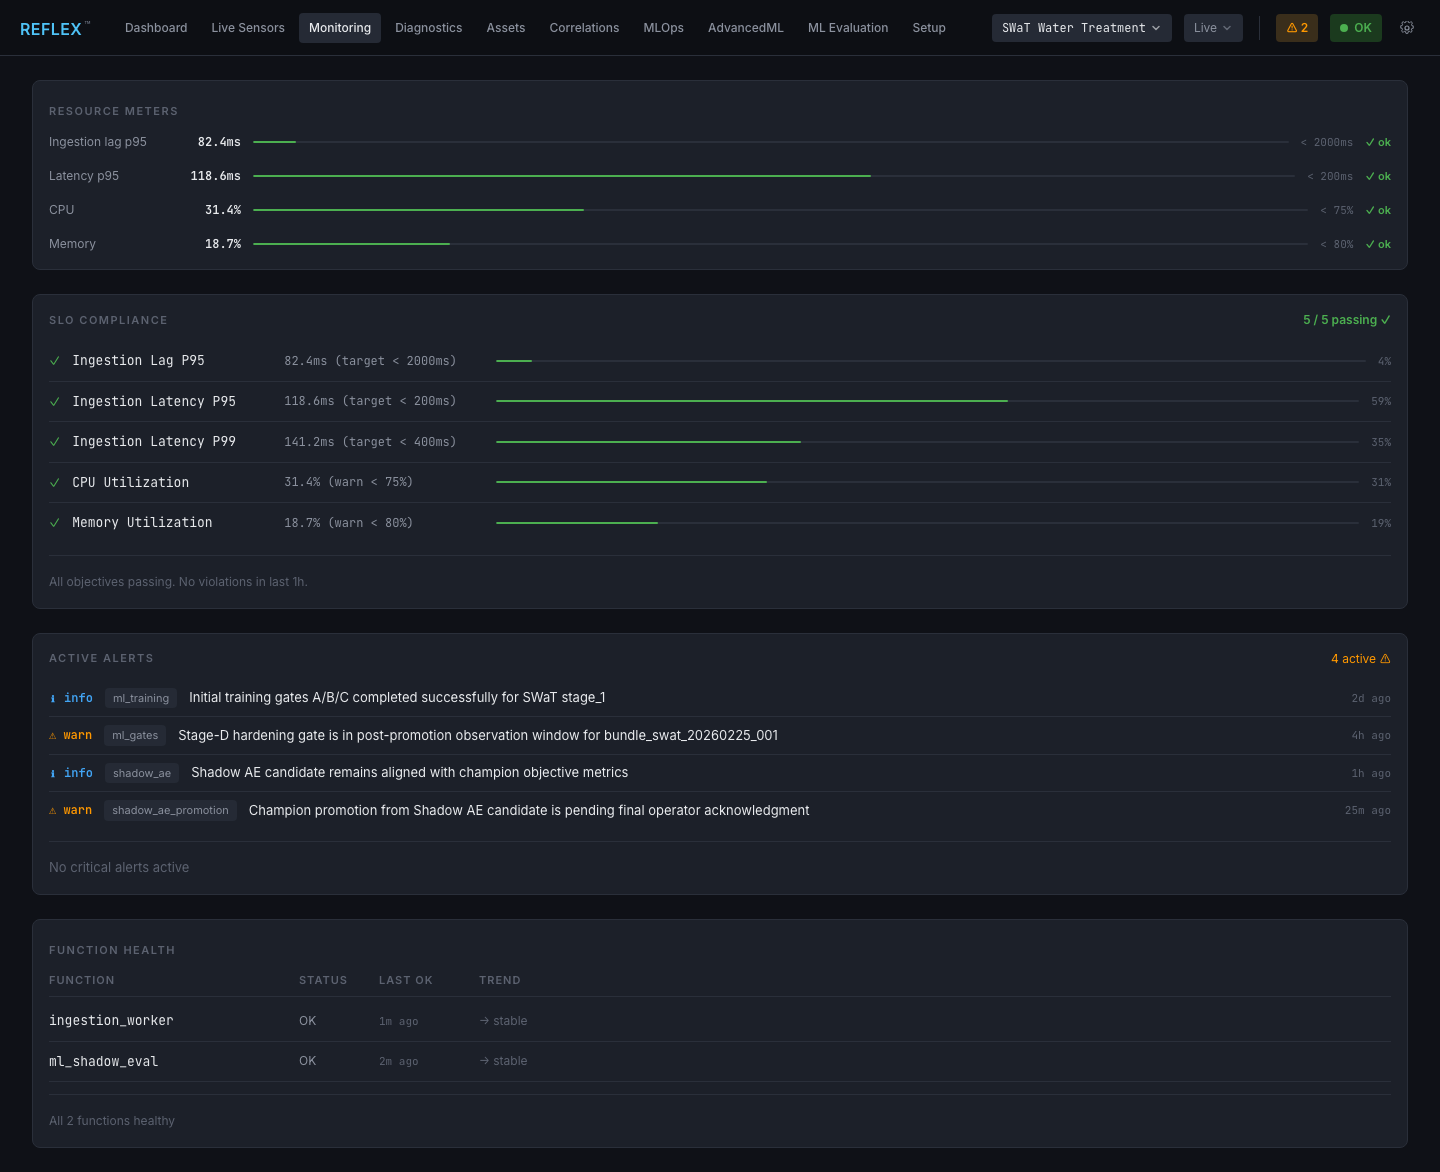Click the CPU resource meter bar
The height and width of the screenshot is (1172, 1440).
pos(780,210)
